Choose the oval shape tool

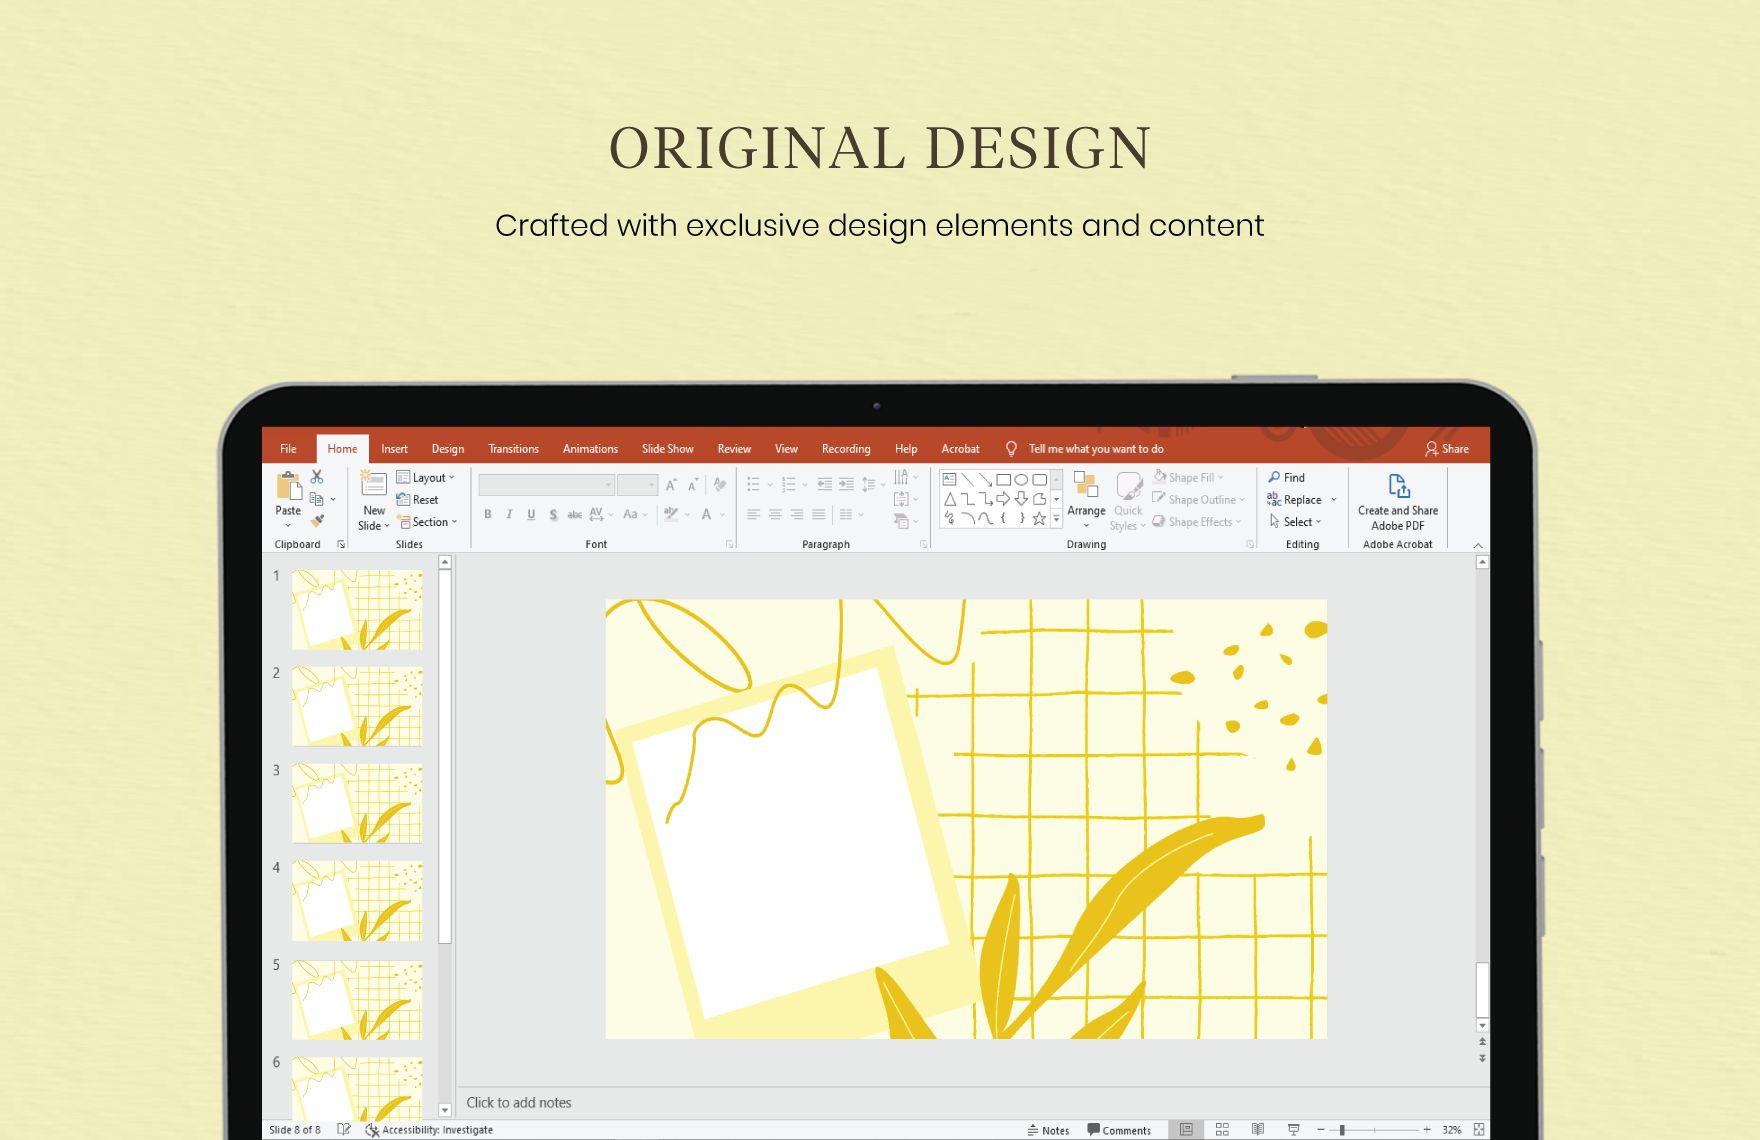click(x=1021, y=480)
